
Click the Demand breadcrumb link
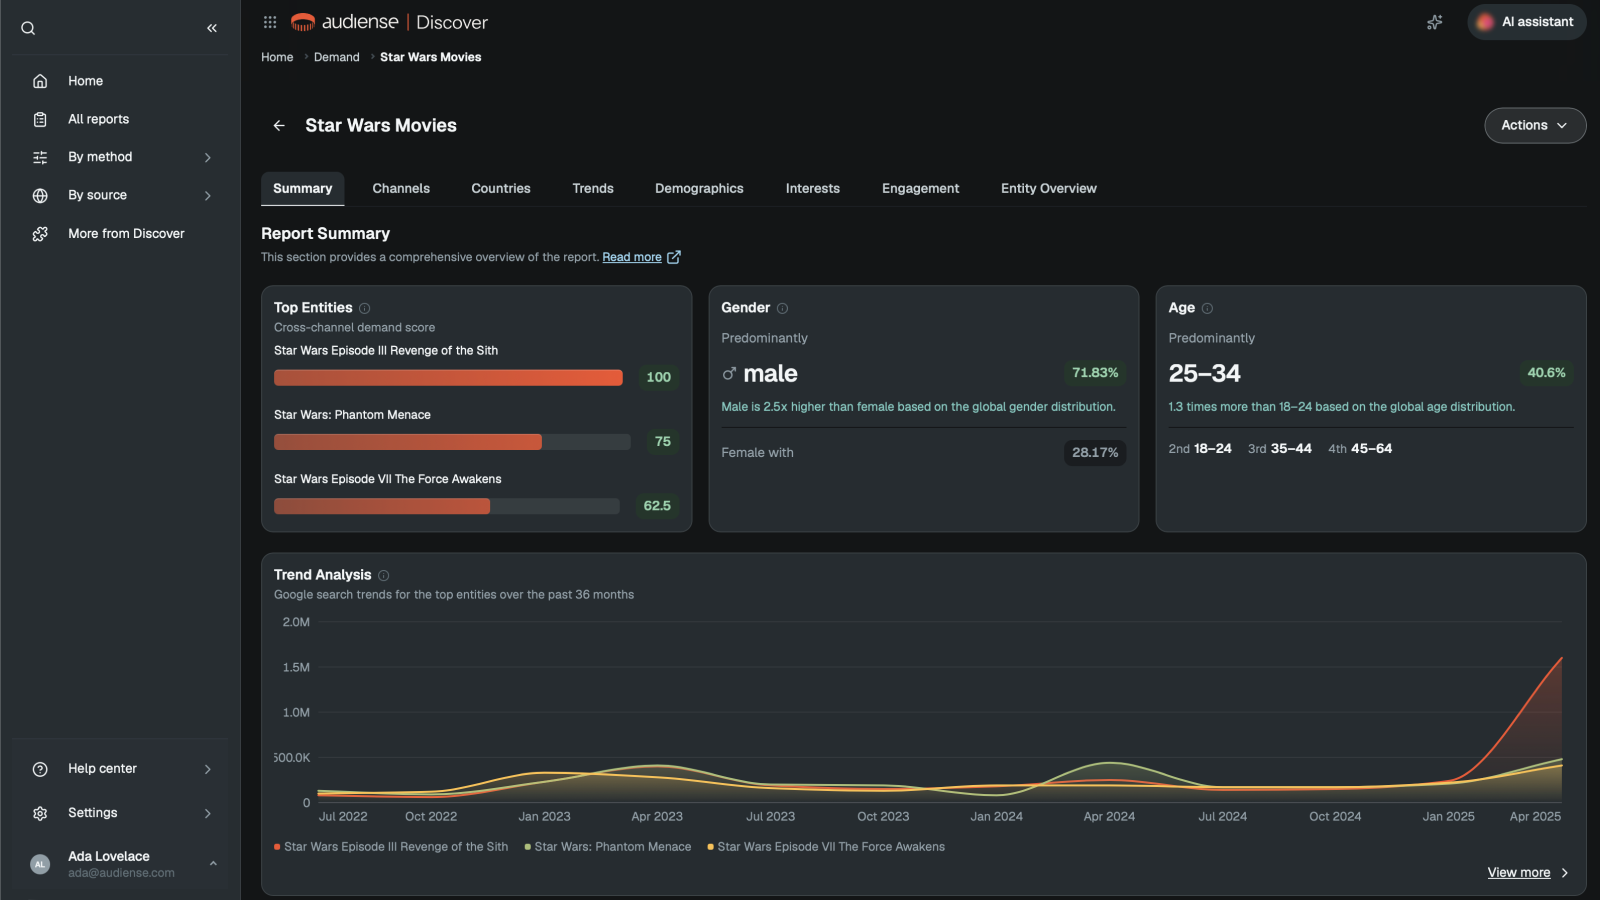337,57
